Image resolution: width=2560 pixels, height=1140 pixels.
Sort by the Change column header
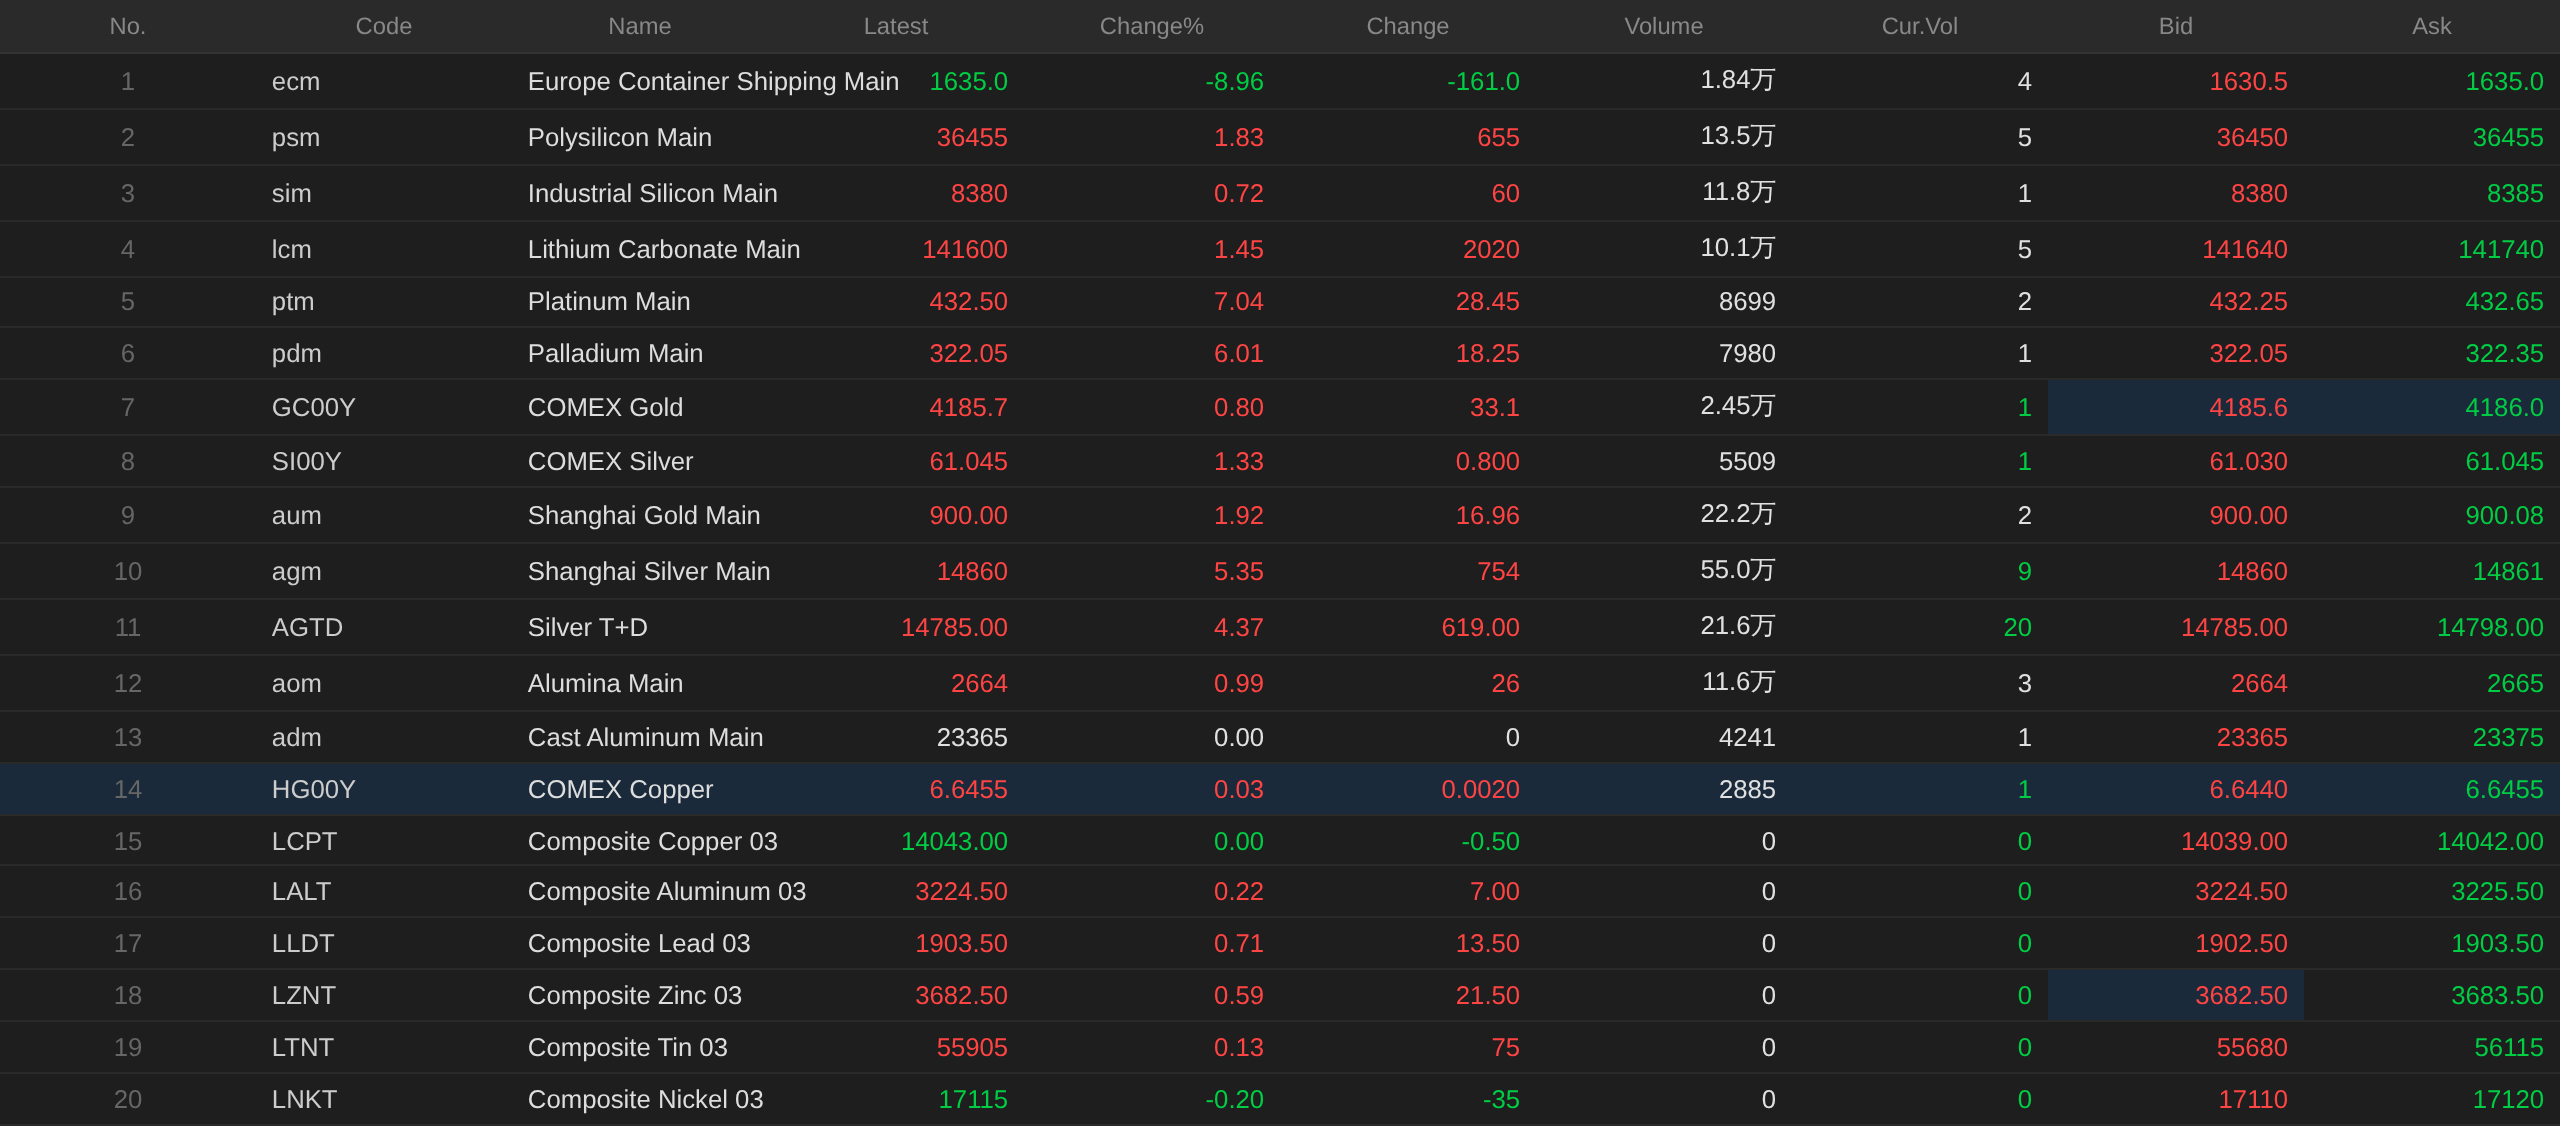[x=1407, y=26]
